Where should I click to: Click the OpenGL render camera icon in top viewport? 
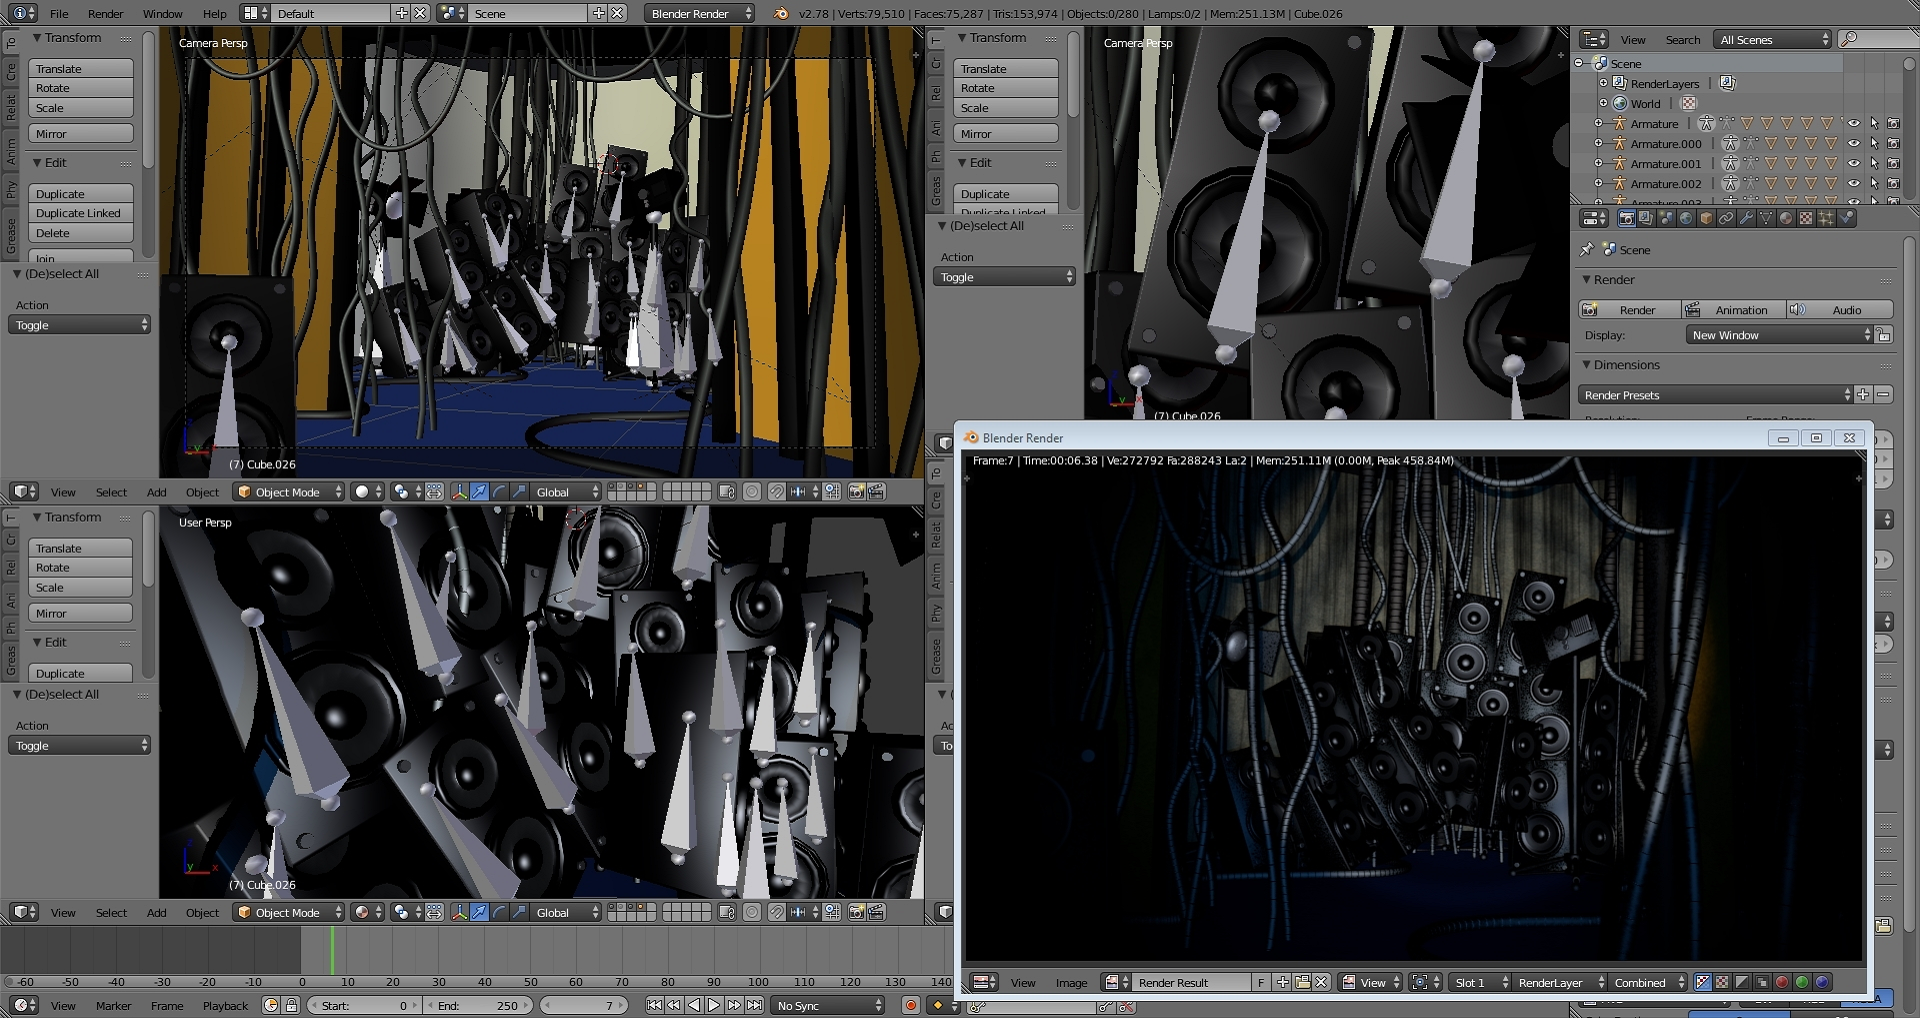point(856,491)
